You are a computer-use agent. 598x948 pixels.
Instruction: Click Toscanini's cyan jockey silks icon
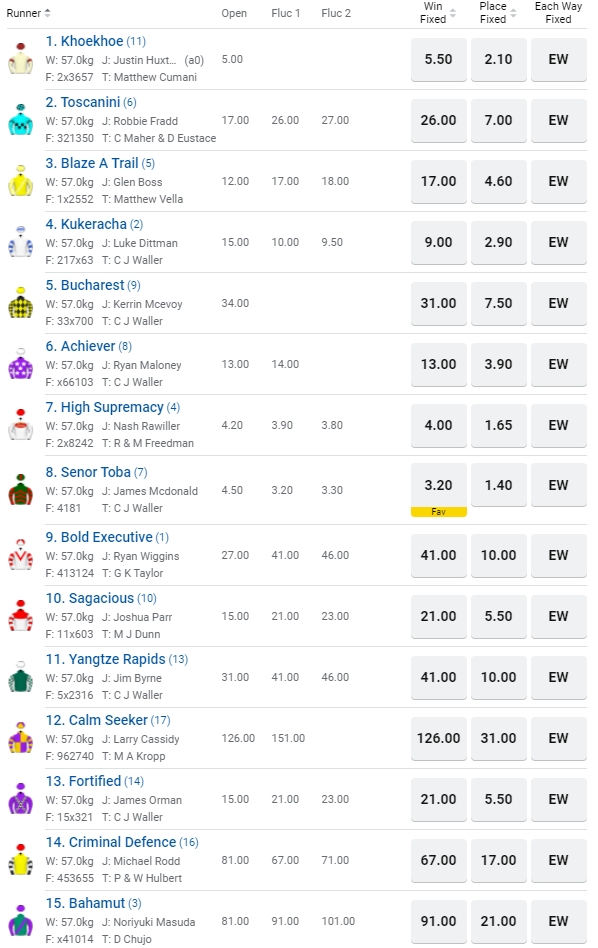pyautogui.click(x=21, y=120)
